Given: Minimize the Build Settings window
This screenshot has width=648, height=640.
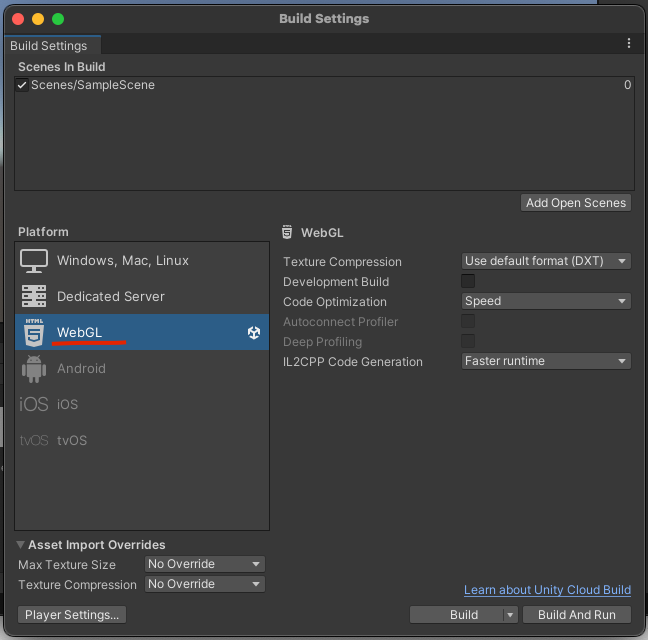Looking at the screenshot, I should (x=38, y=19).
